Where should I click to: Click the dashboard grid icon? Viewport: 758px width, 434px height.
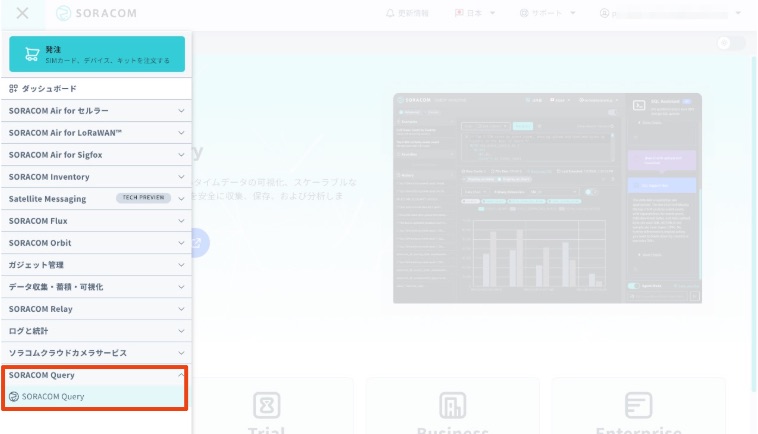tap(13, 88)
